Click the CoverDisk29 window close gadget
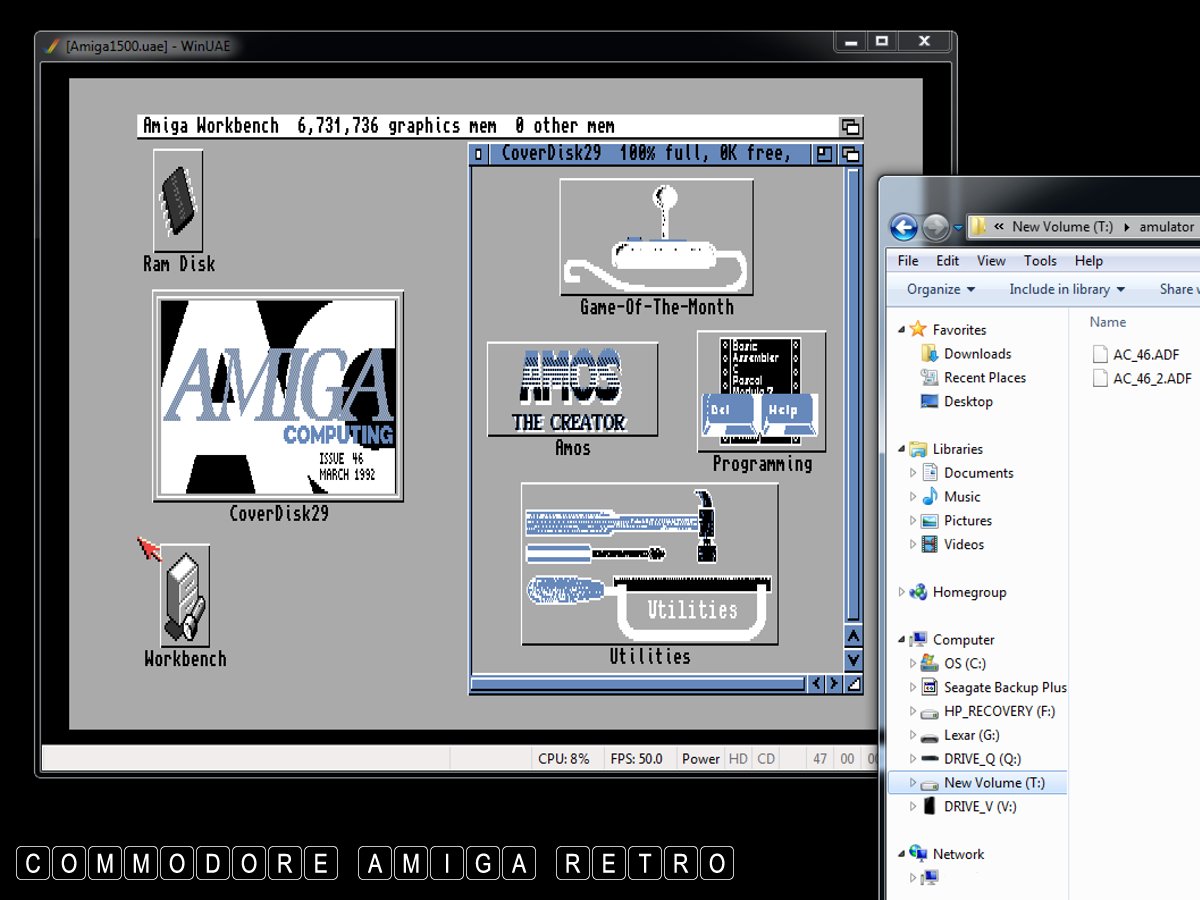The width and height of the screenshot is (1200, 900). [479, 154]
